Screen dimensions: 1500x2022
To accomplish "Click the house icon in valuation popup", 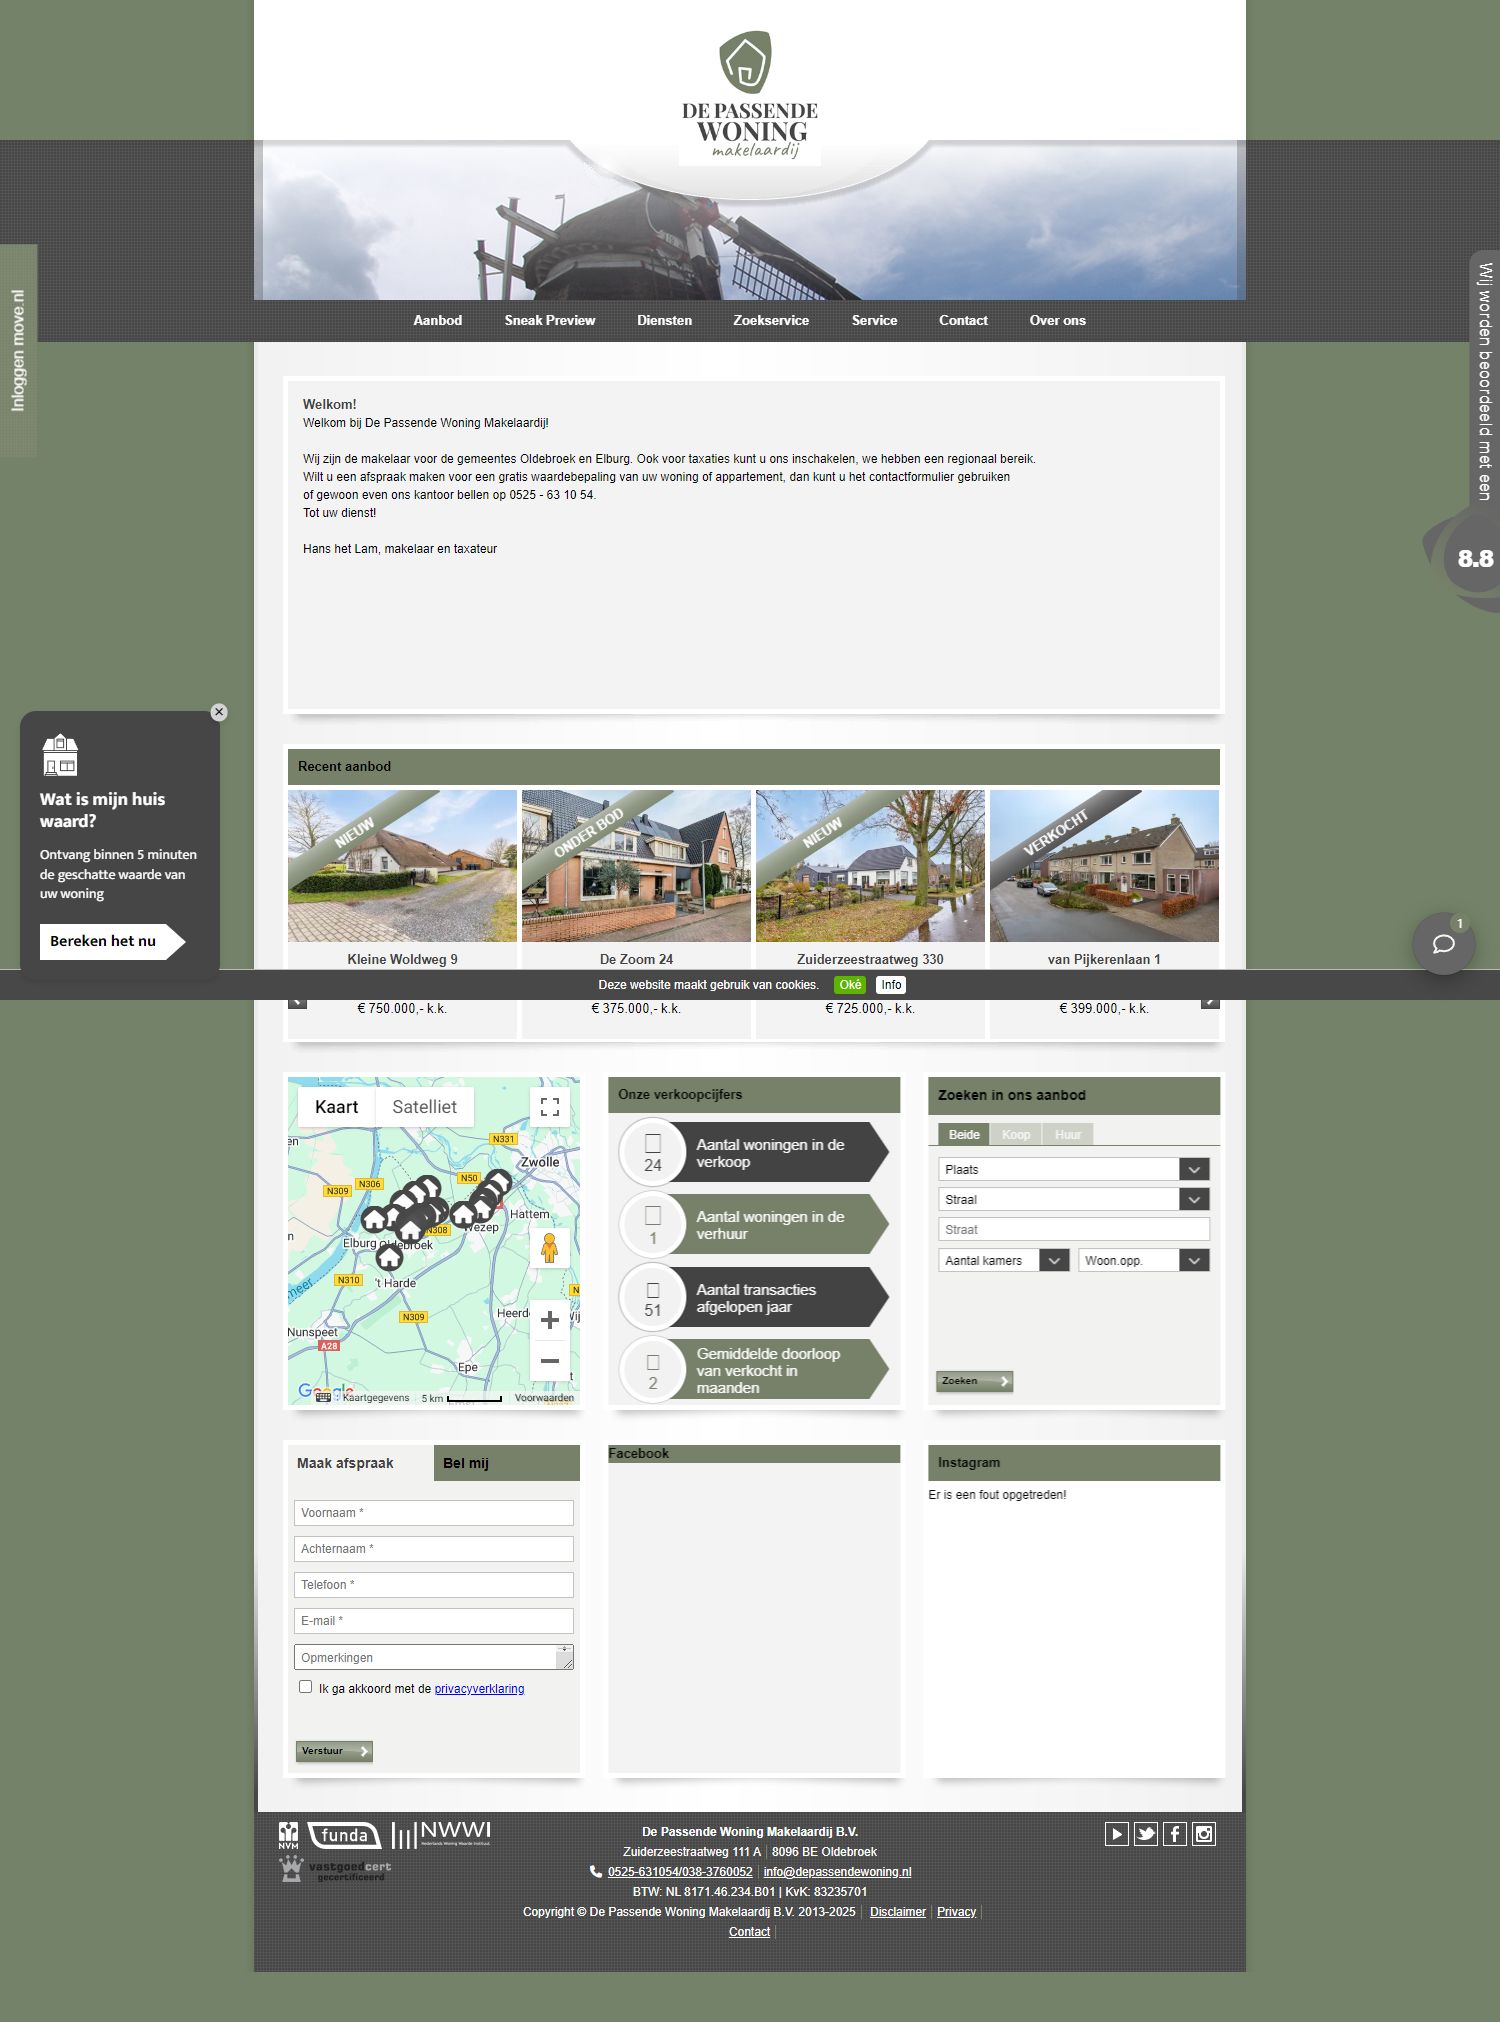I will point(60,755).
